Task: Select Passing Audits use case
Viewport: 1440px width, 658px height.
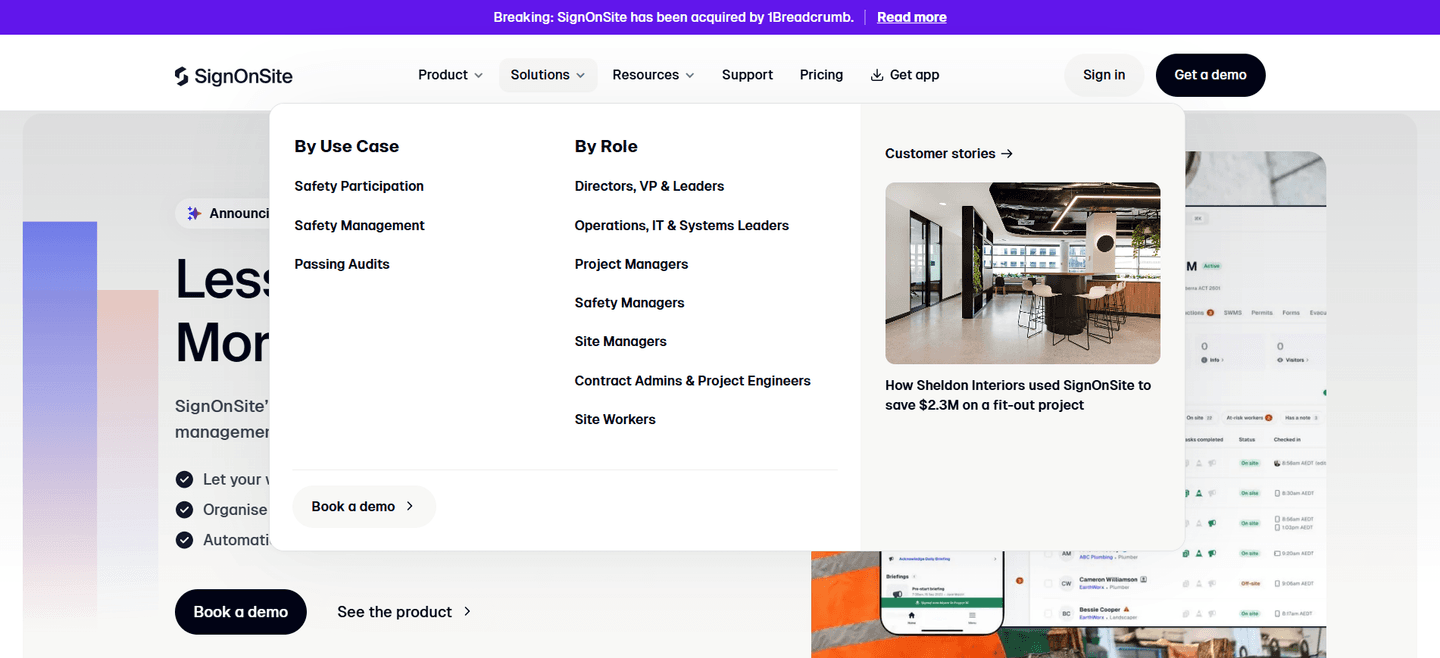Action: 342,264
